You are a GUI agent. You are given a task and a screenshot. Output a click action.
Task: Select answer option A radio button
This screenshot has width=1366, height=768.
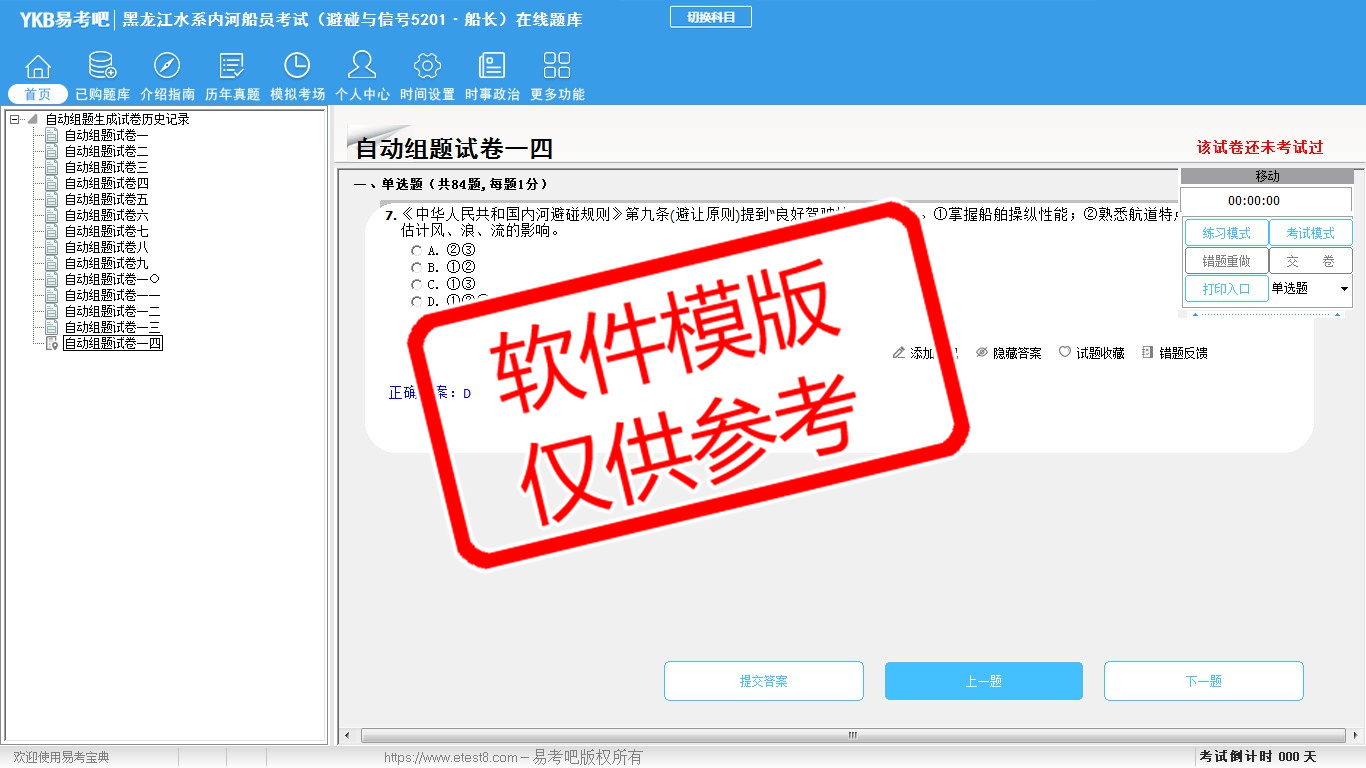pyautogui.click(x=417, y=250)
